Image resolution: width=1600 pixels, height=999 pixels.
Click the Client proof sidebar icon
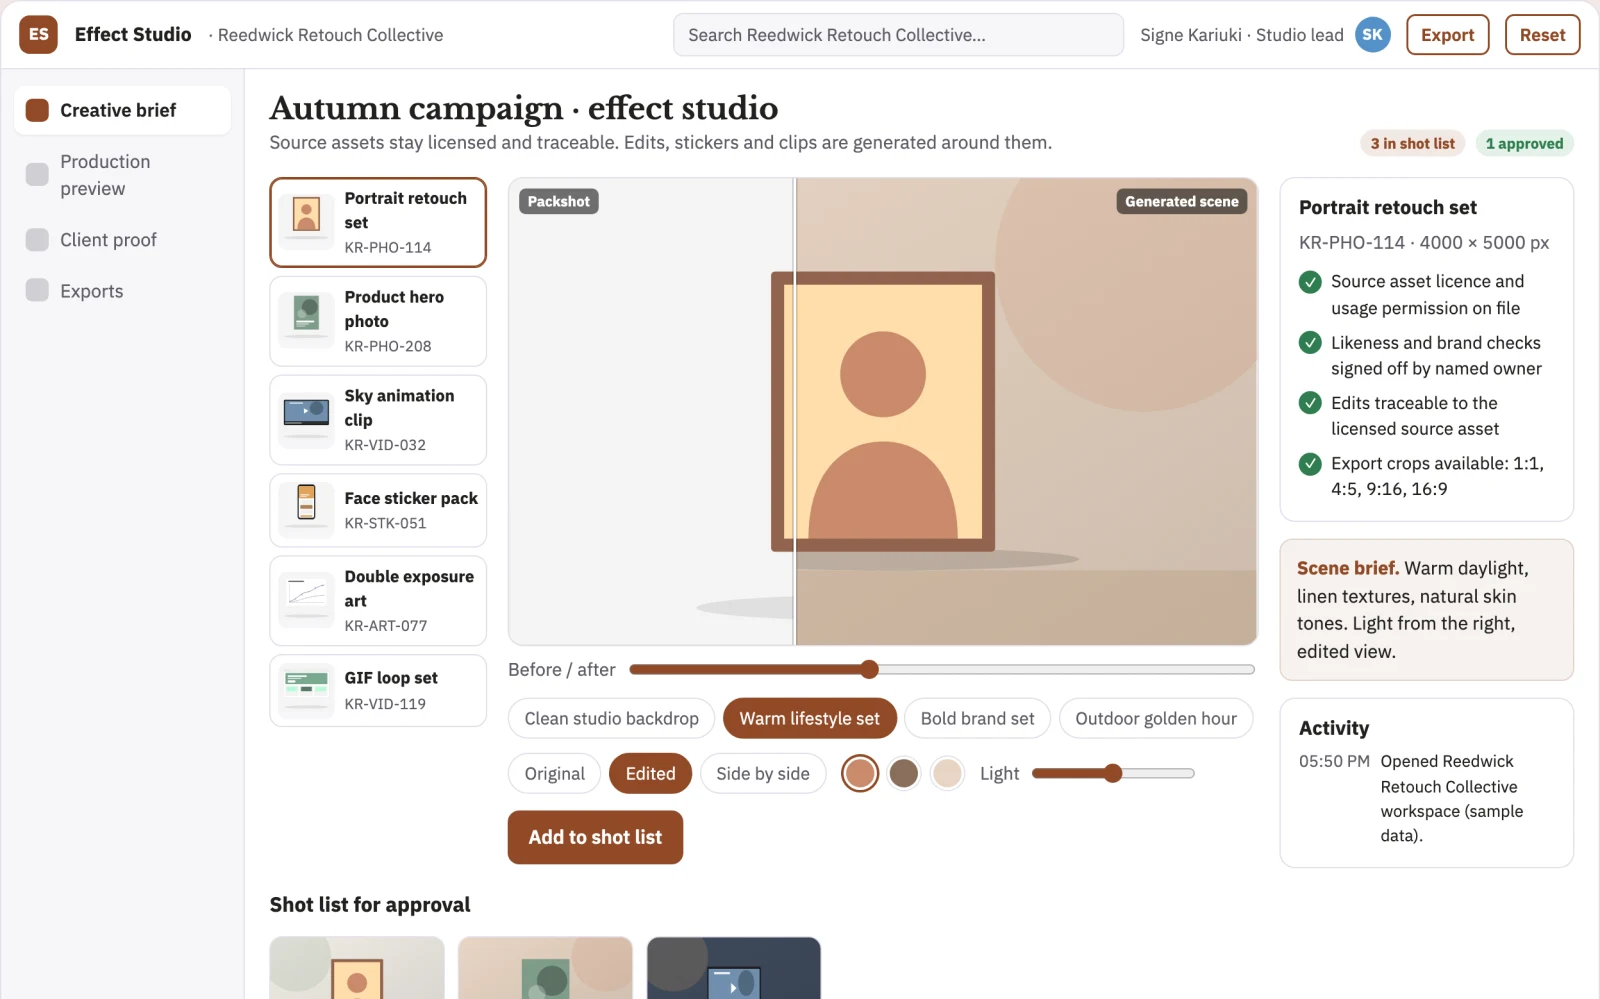point(37,240)
